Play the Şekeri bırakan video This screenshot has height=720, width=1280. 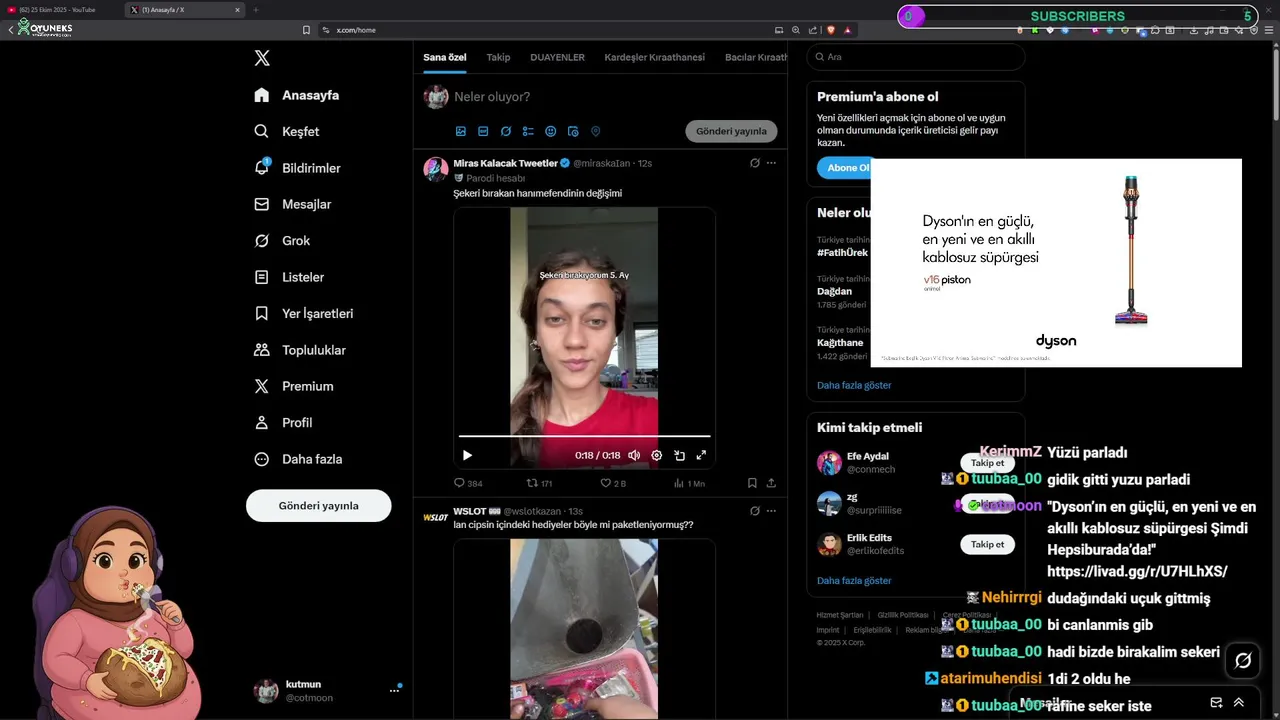[x=467, y=455]
